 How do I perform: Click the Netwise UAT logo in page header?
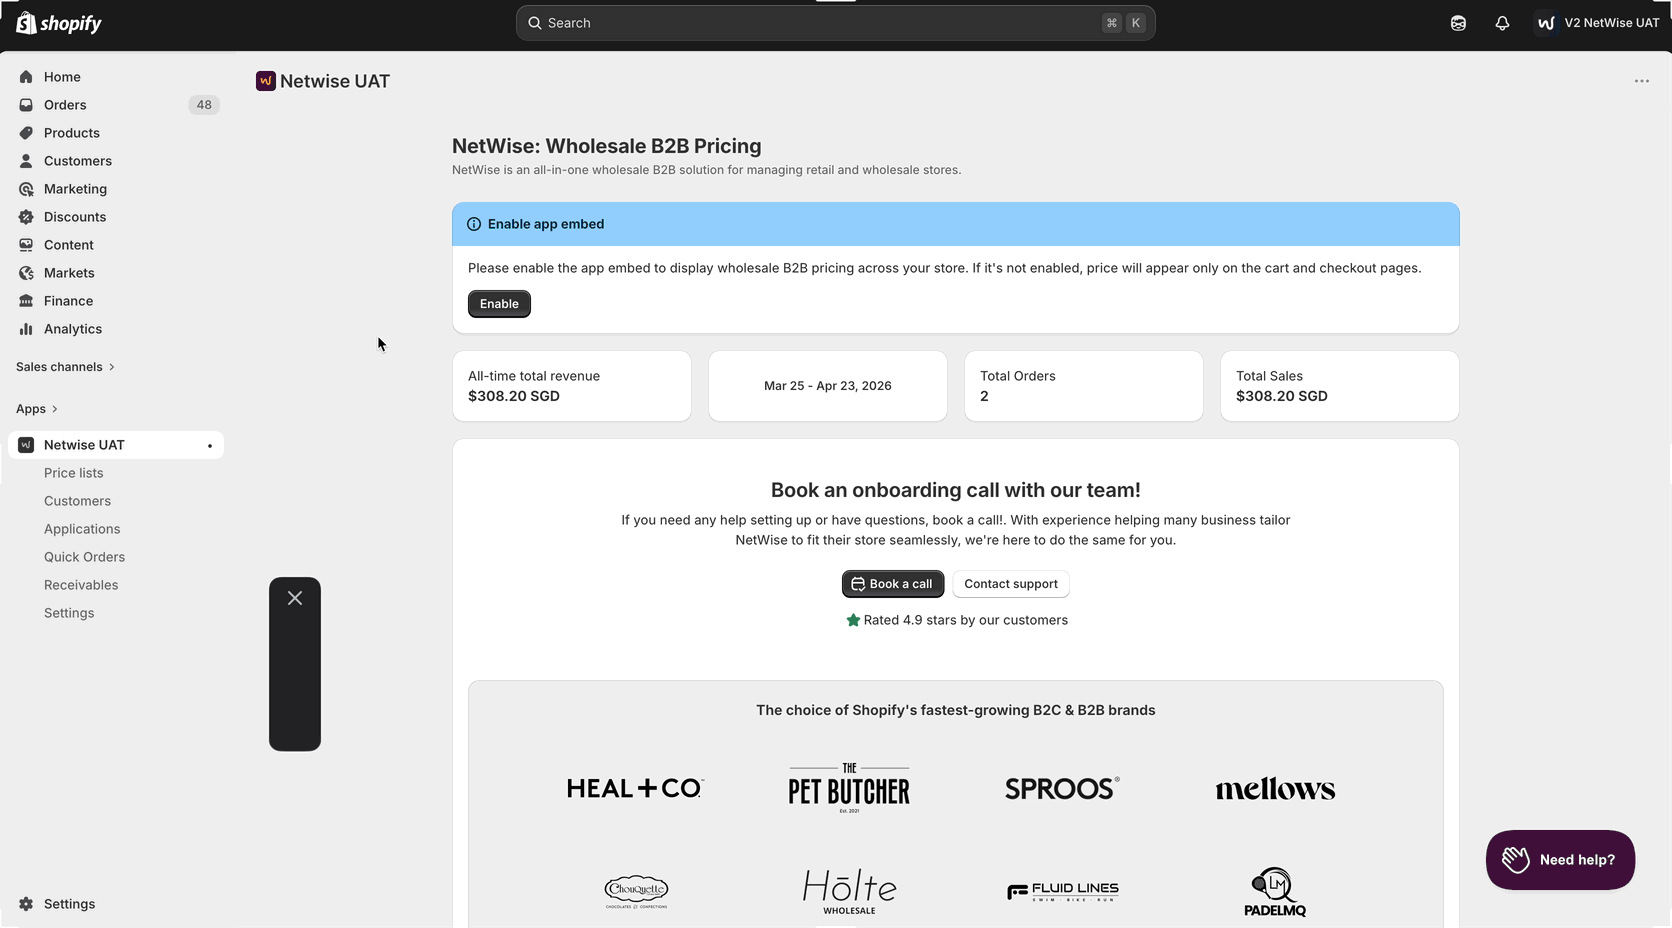click(x=265, y=81)
